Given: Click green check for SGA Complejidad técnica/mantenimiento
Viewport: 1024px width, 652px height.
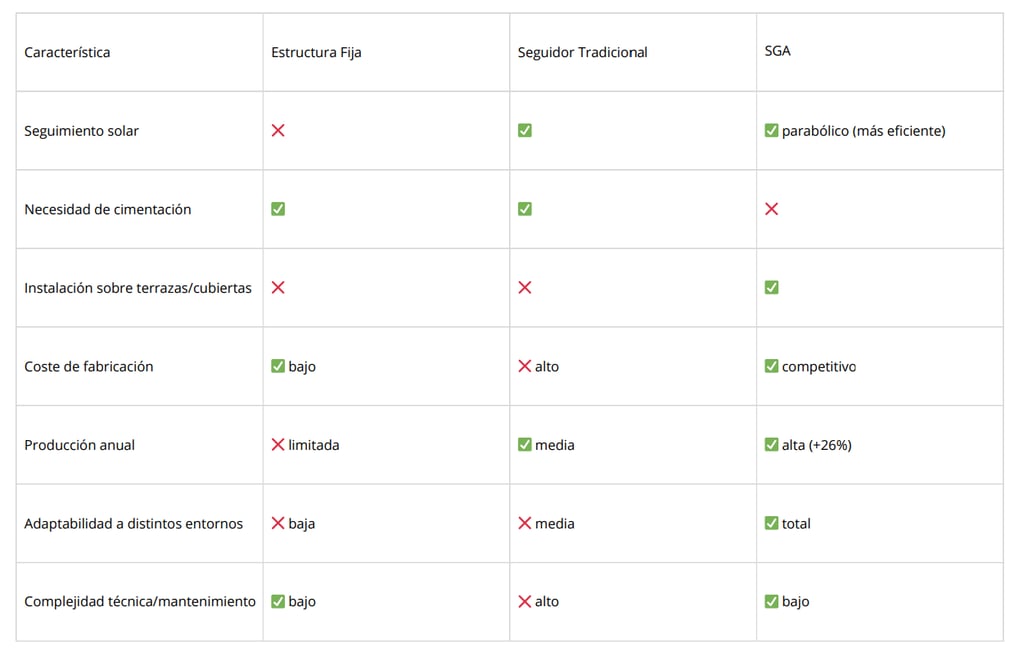Looking at the screenshot, I should (x=771, y=602).
